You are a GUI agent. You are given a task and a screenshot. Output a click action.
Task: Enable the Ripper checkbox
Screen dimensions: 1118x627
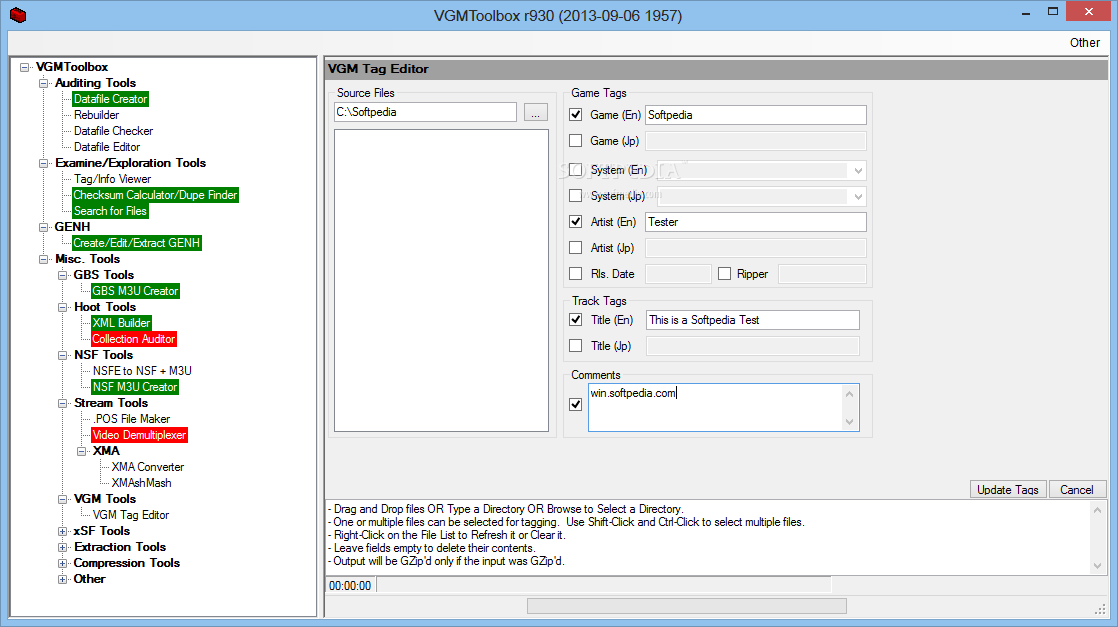[x=724, y=274]
